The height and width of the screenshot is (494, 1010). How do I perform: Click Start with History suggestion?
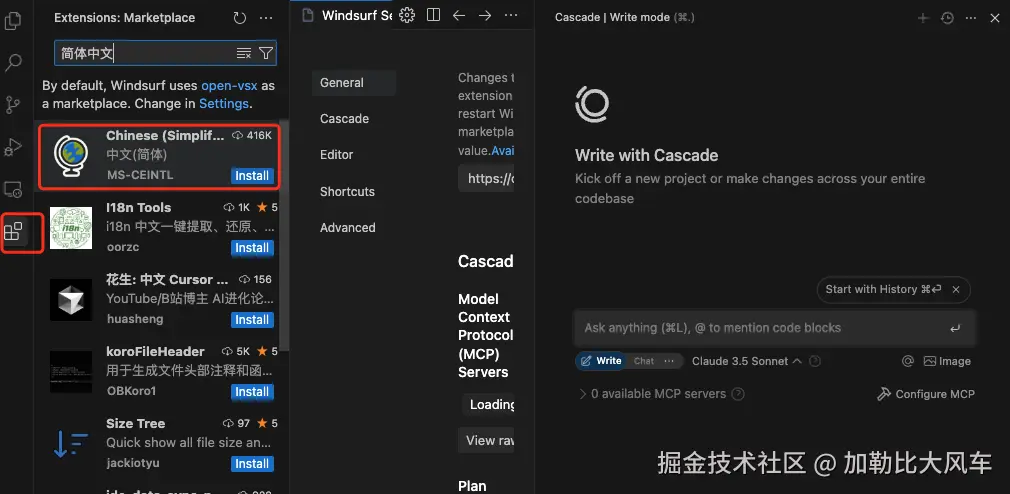tap(883, 290)
